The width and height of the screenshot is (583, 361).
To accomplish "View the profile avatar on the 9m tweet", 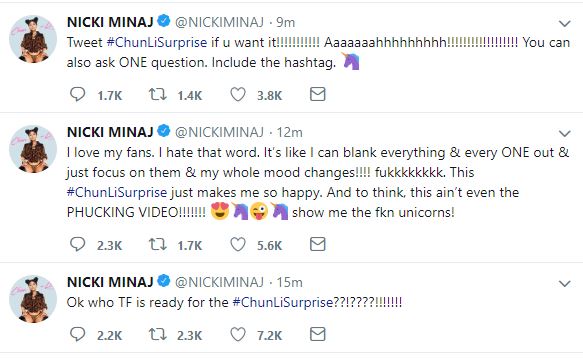I will pos(33,39).
